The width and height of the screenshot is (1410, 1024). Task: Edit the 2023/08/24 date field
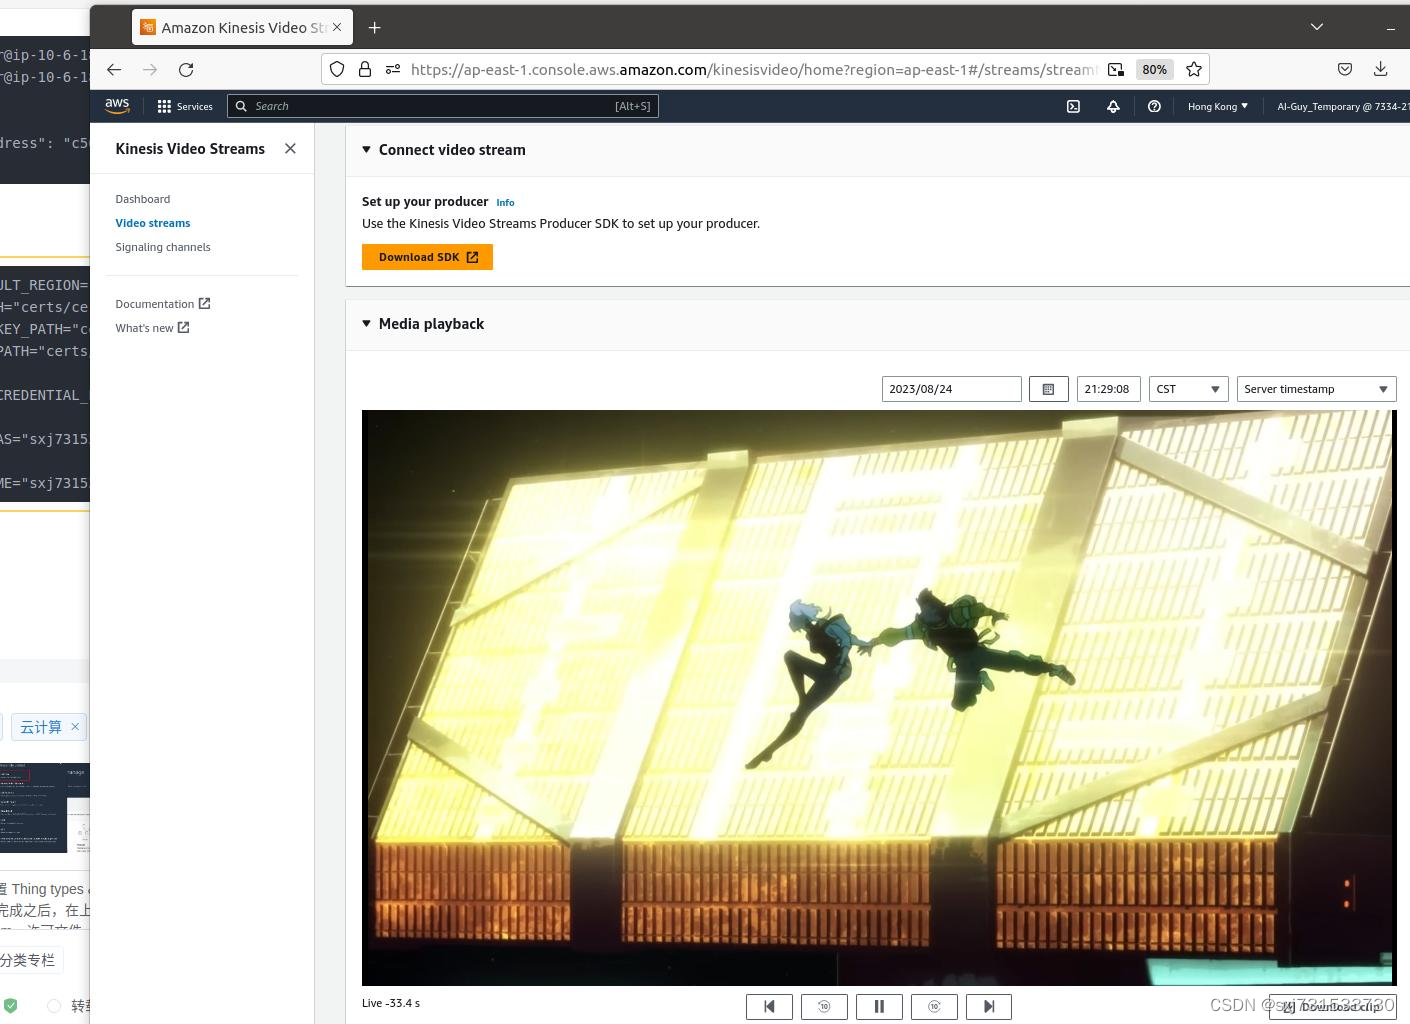point(951,389)
